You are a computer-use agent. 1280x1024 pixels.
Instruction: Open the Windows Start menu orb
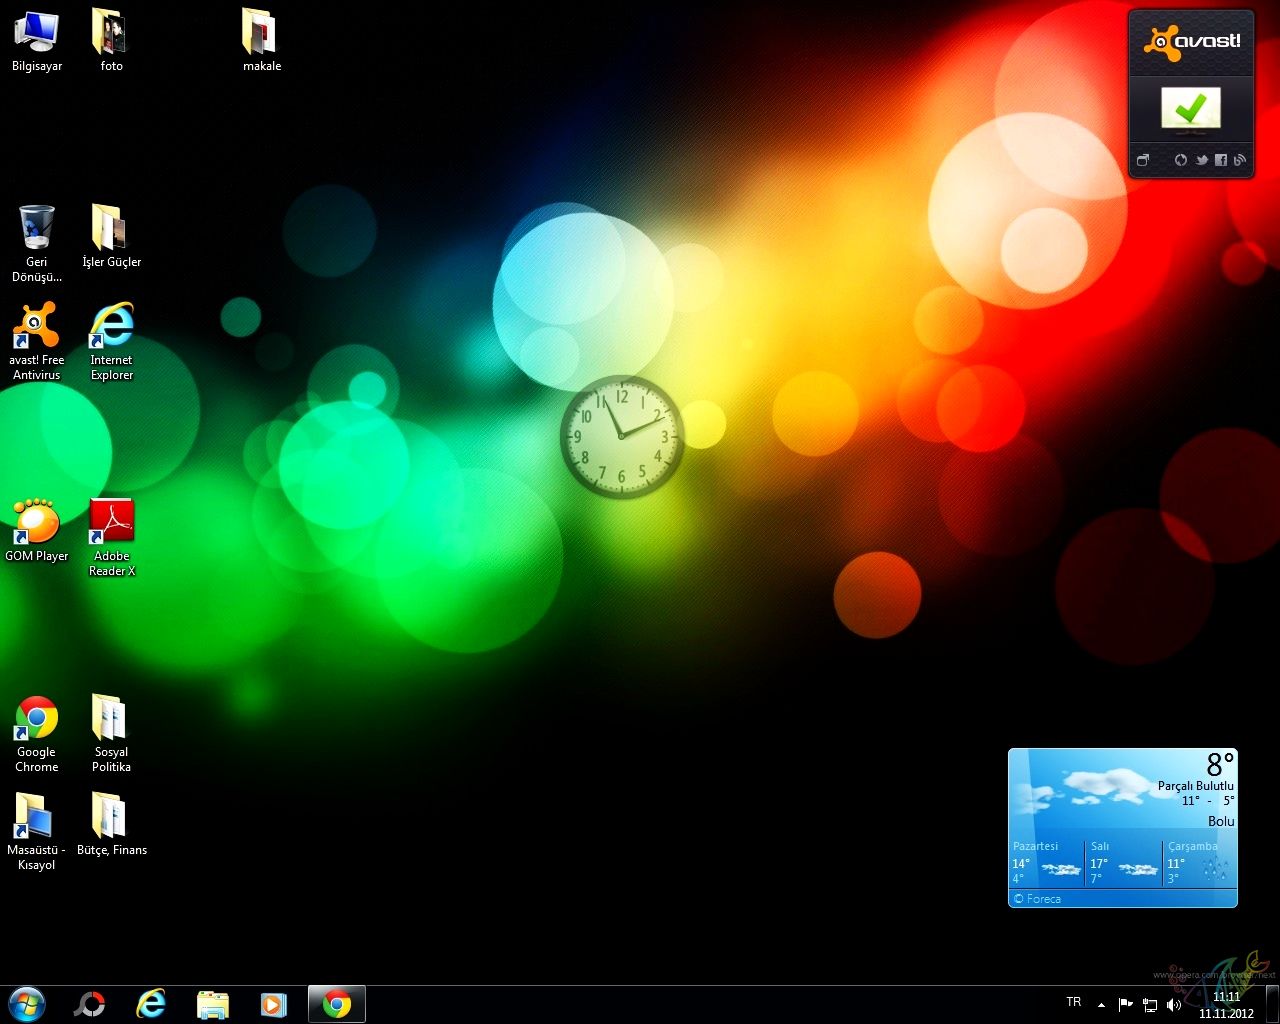click(x=27, y=1004)
